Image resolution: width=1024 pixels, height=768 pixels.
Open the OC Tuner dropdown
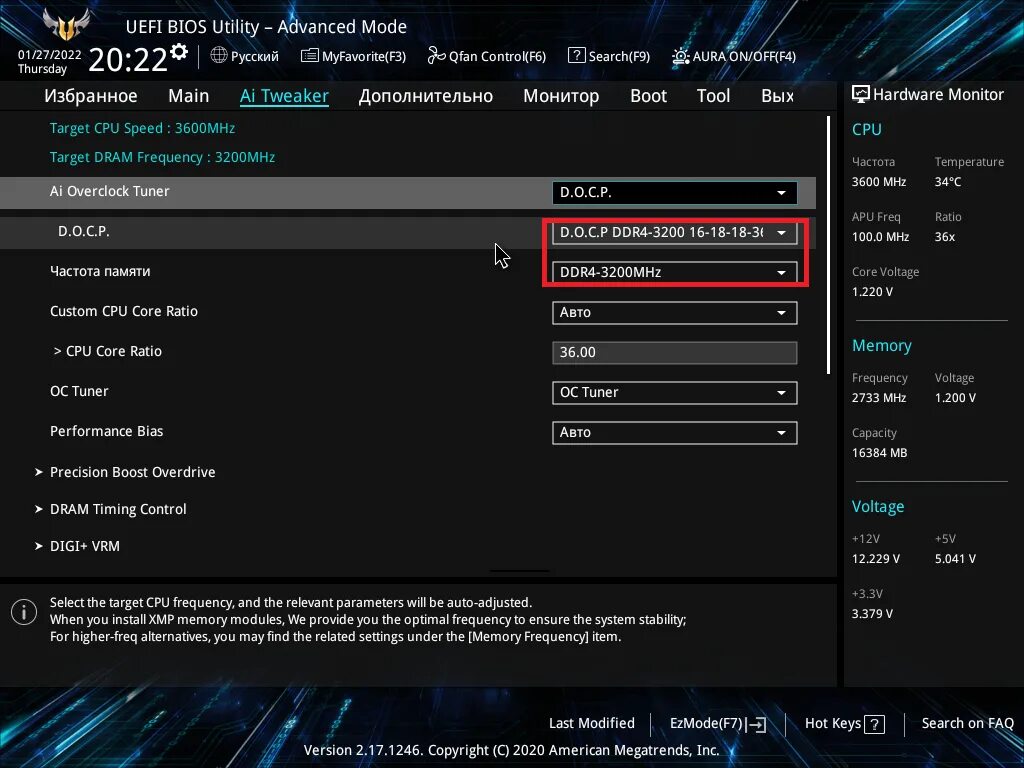pos(675,392)
